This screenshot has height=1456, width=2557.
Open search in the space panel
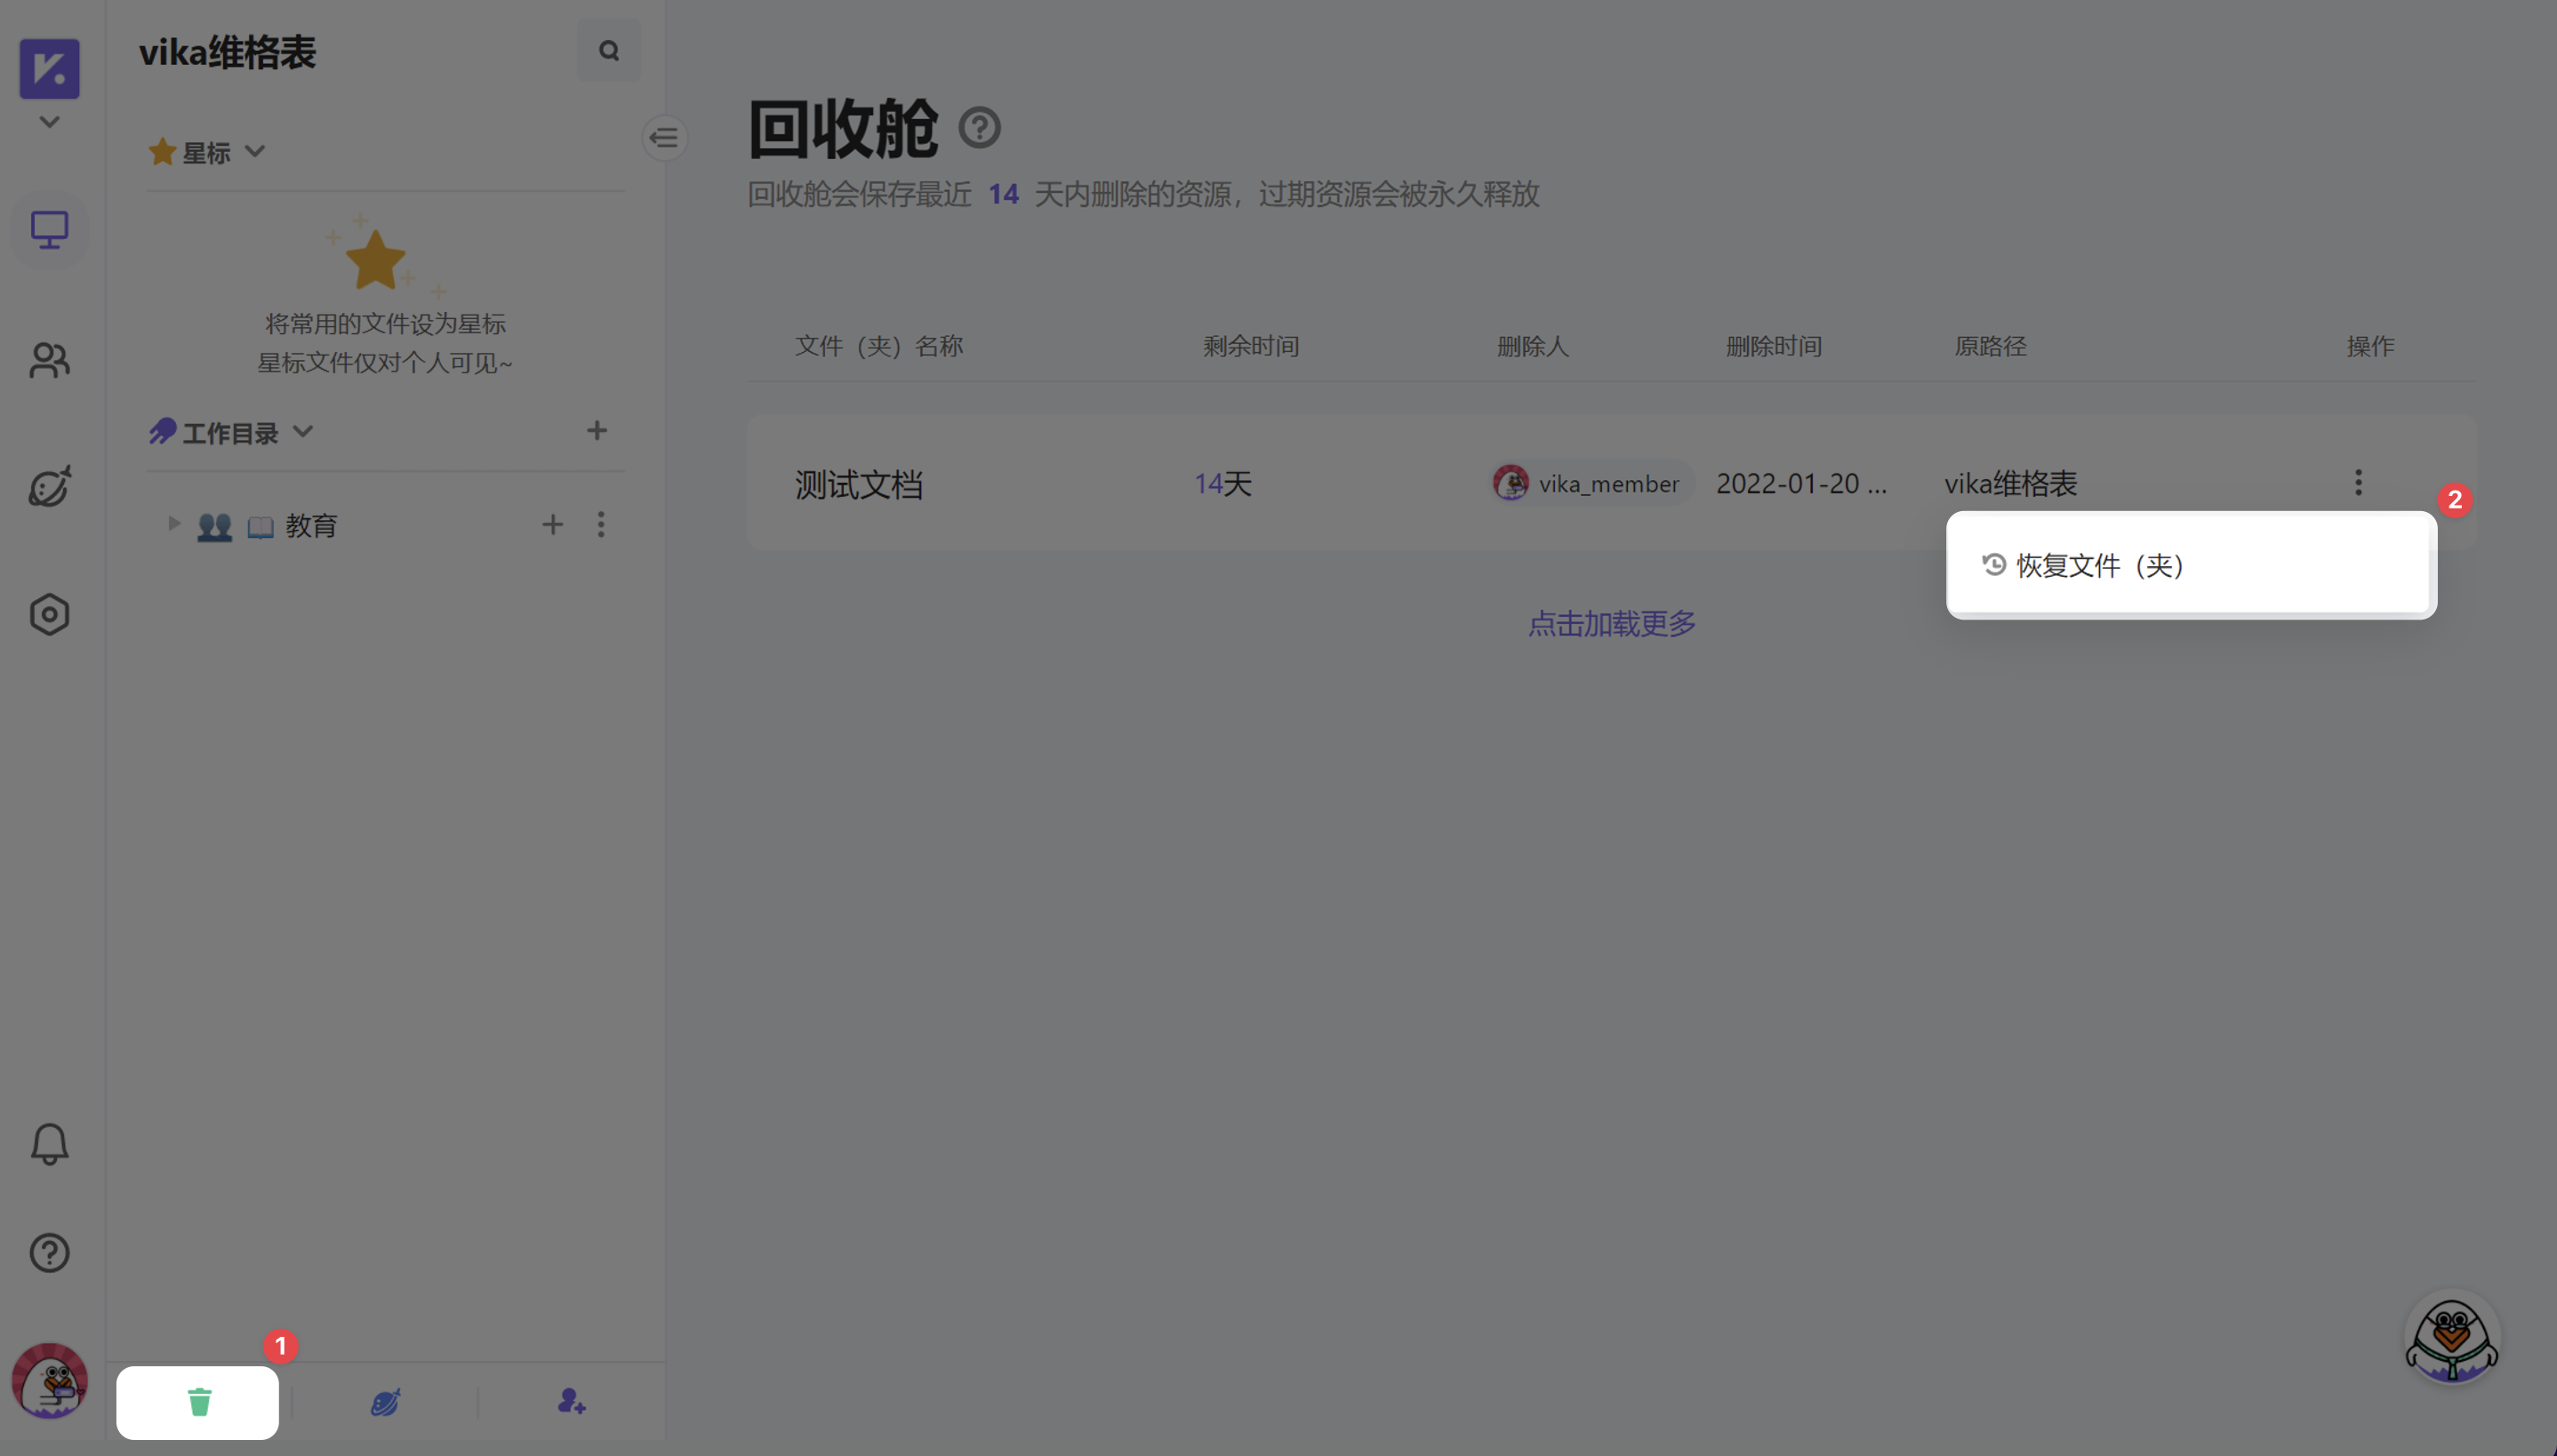(x=609, y=50)
